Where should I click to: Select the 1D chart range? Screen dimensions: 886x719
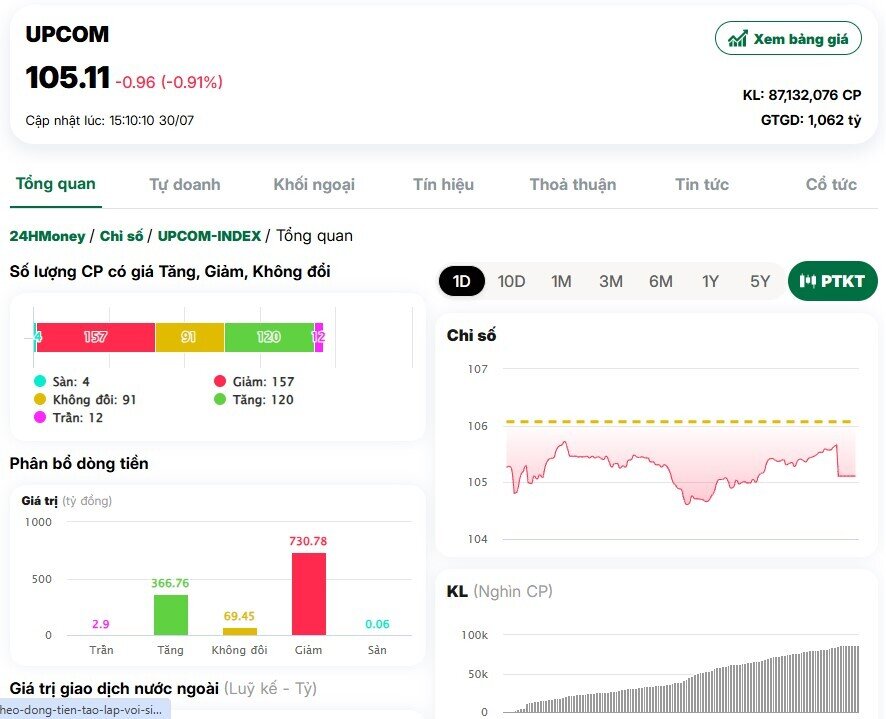pyautogui.click(x=462, y=281)
